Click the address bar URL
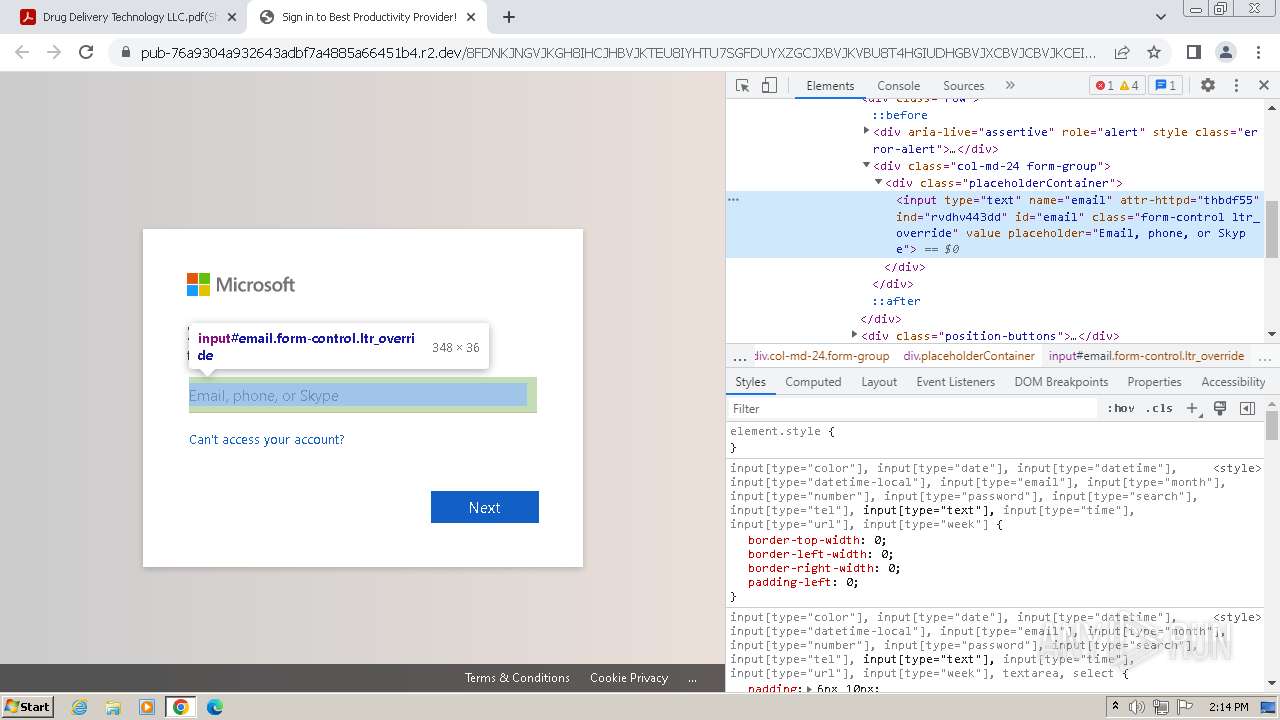The image size is (1280, 720). [x=617, y=53]
